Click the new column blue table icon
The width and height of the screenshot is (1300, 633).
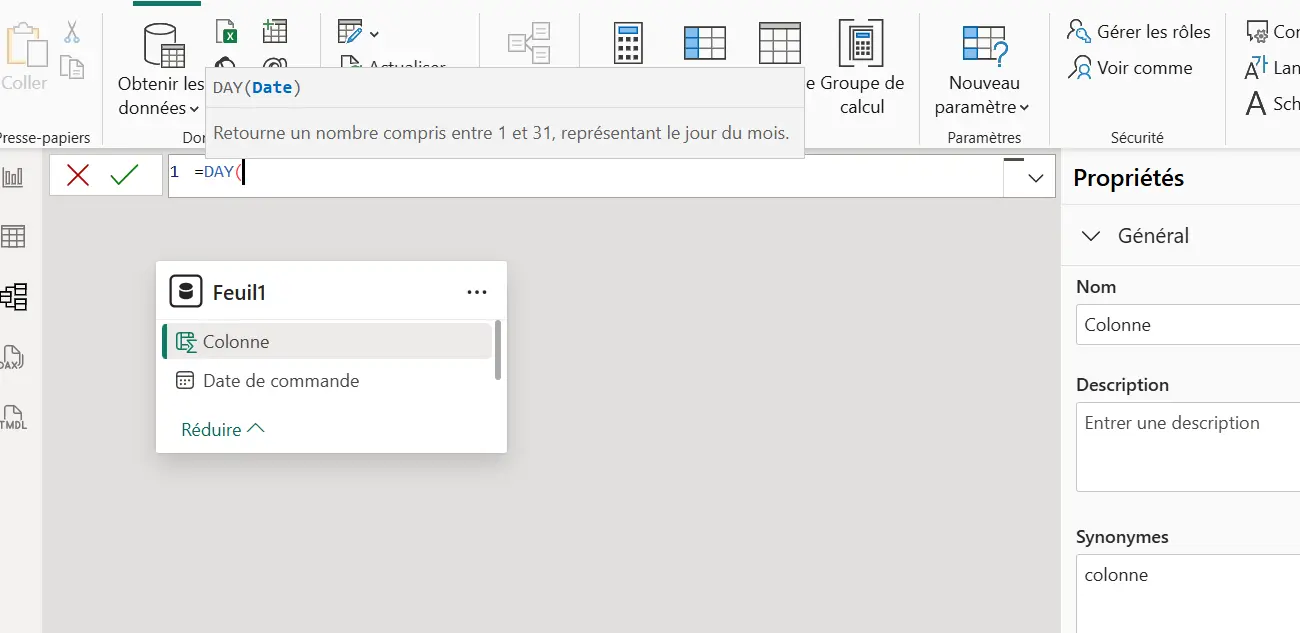705,45
